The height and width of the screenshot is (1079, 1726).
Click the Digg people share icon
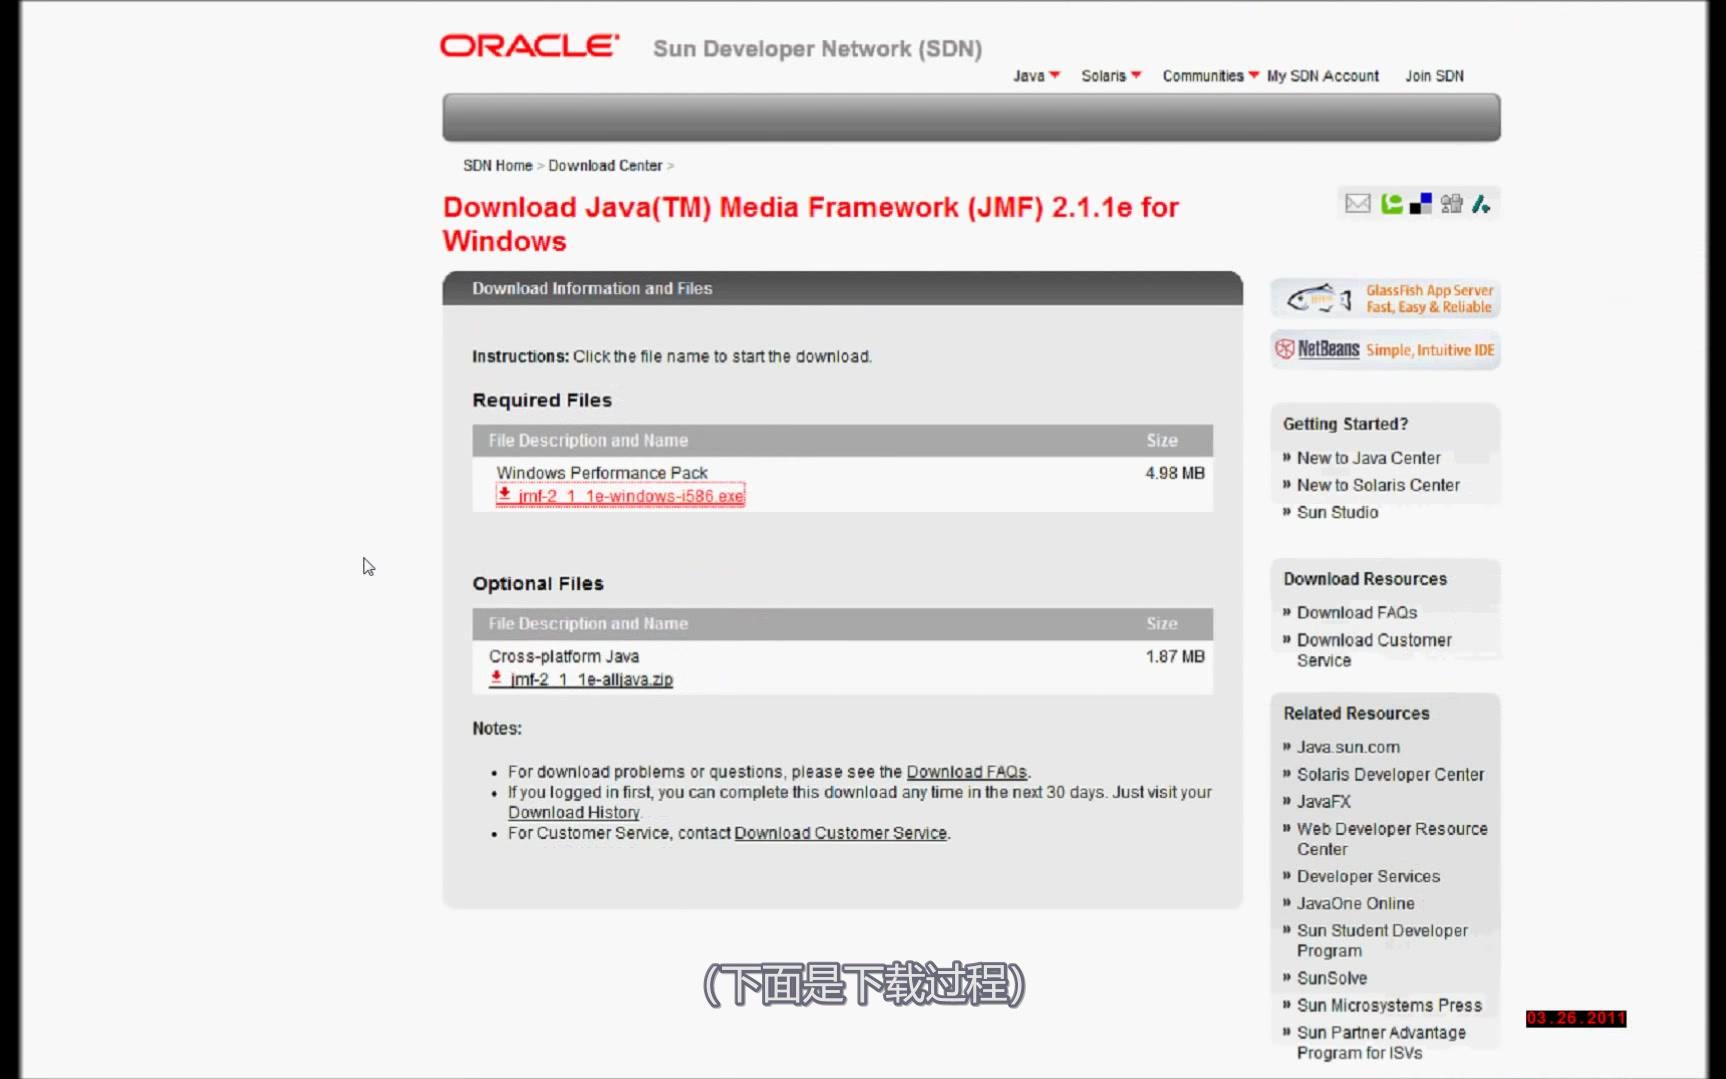(1451, 204)
